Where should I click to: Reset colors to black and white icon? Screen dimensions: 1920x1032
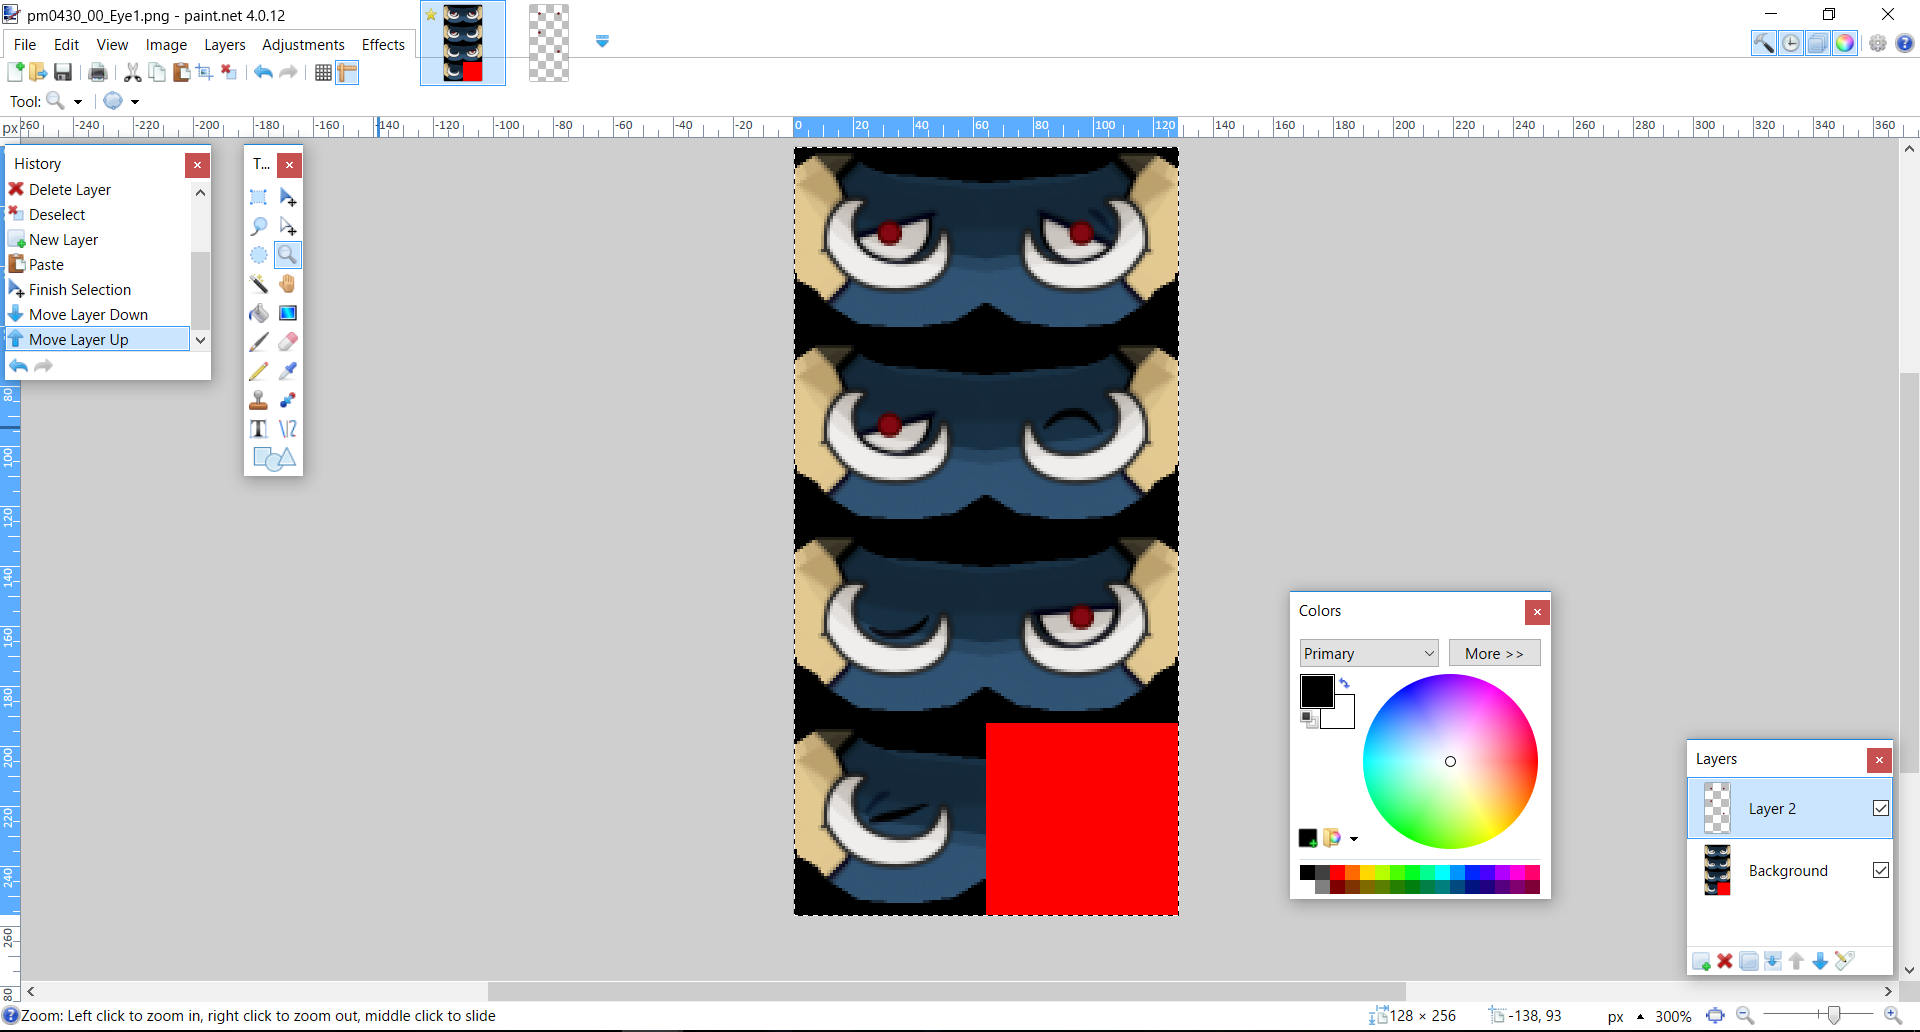tap(1308, 719)
